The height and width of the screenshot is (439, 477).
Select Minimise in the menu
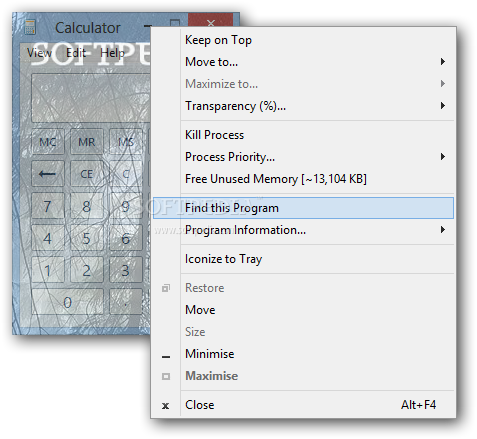[x=303, y=354]
